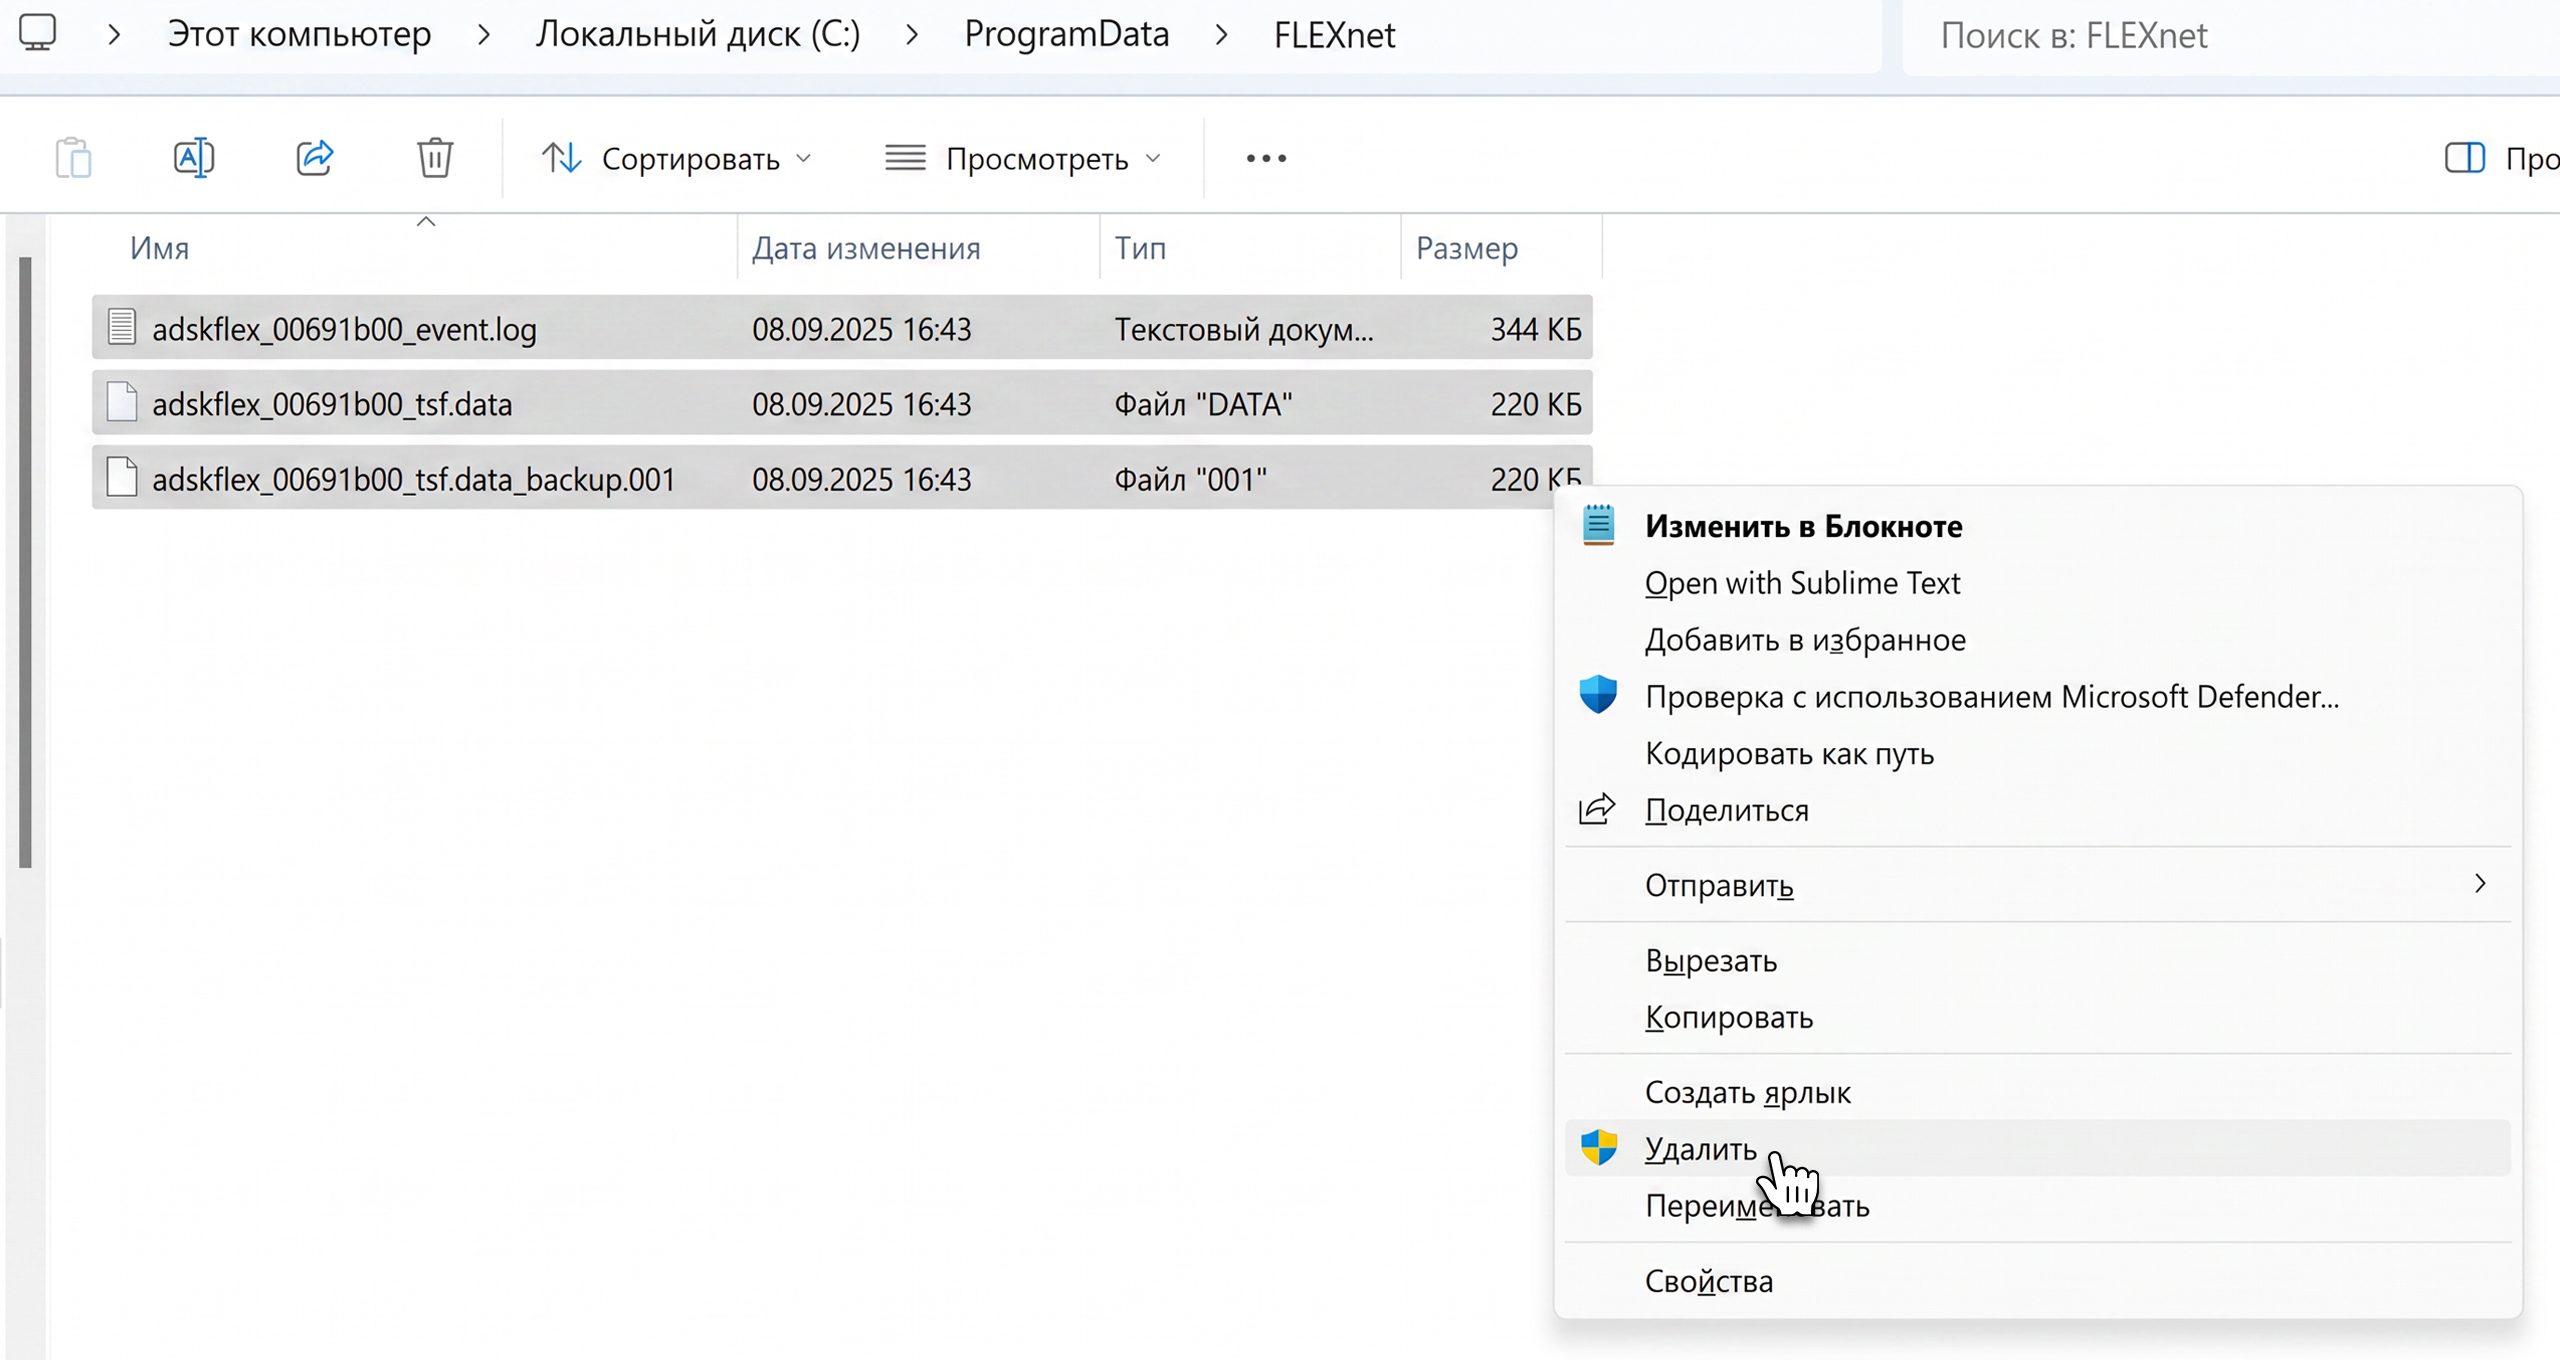The width and height of the screenshot is (2560, 1360).
Task: Open the Просмотреть dropdown
Action: coord(1024,158)
